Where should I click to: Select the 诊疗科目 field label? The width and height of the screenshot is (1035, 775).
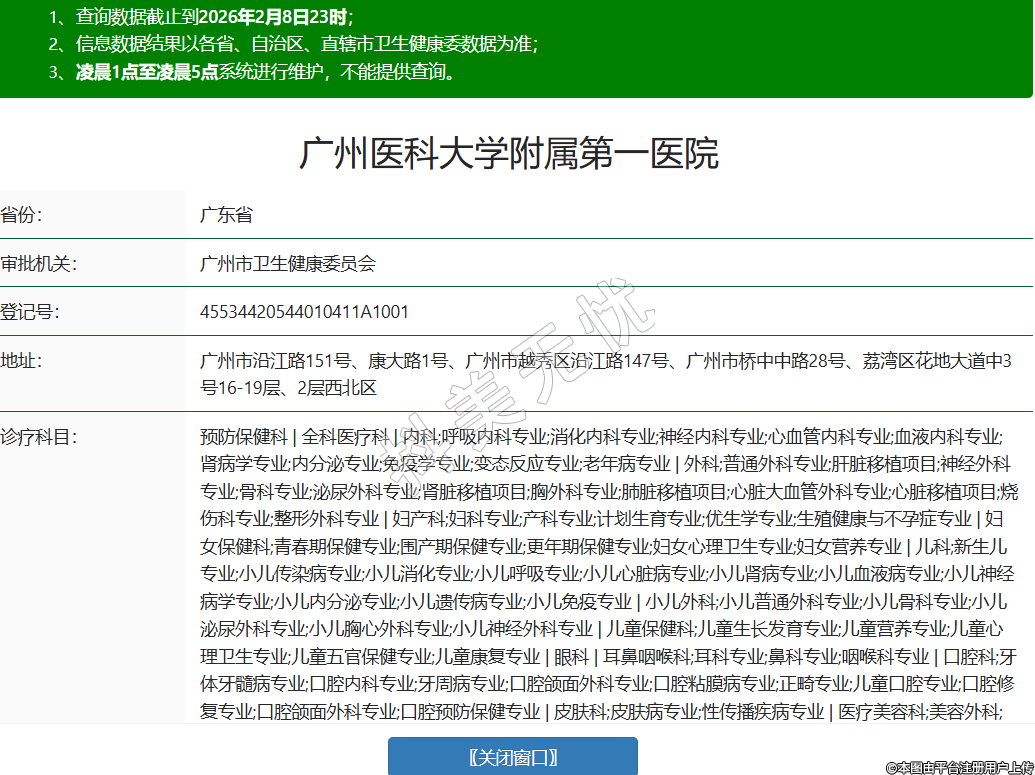[38, 437]
